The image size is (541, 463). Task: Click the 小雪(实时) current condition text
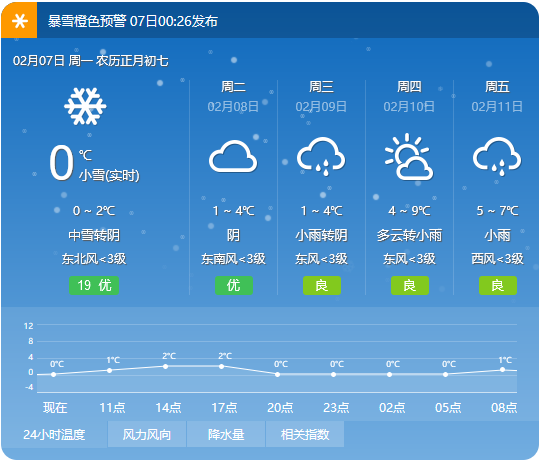pos(109,176)
